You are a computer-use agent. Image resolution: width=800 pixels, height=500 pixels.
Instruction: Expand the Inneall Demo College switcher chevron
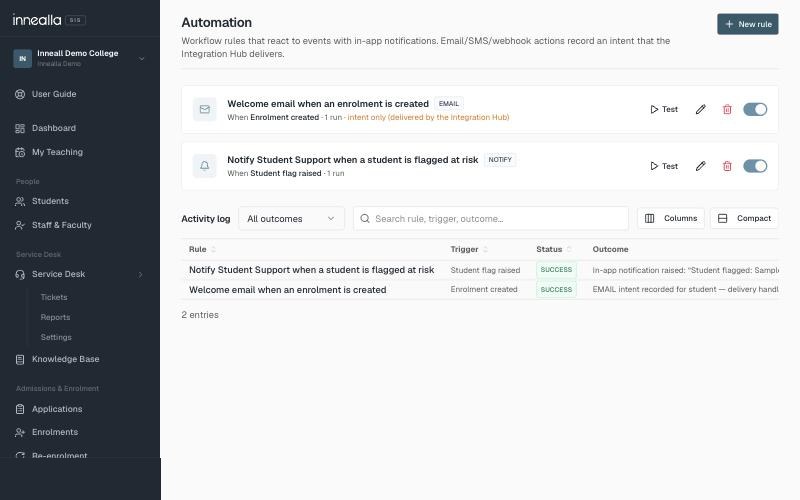click(142, 59)
